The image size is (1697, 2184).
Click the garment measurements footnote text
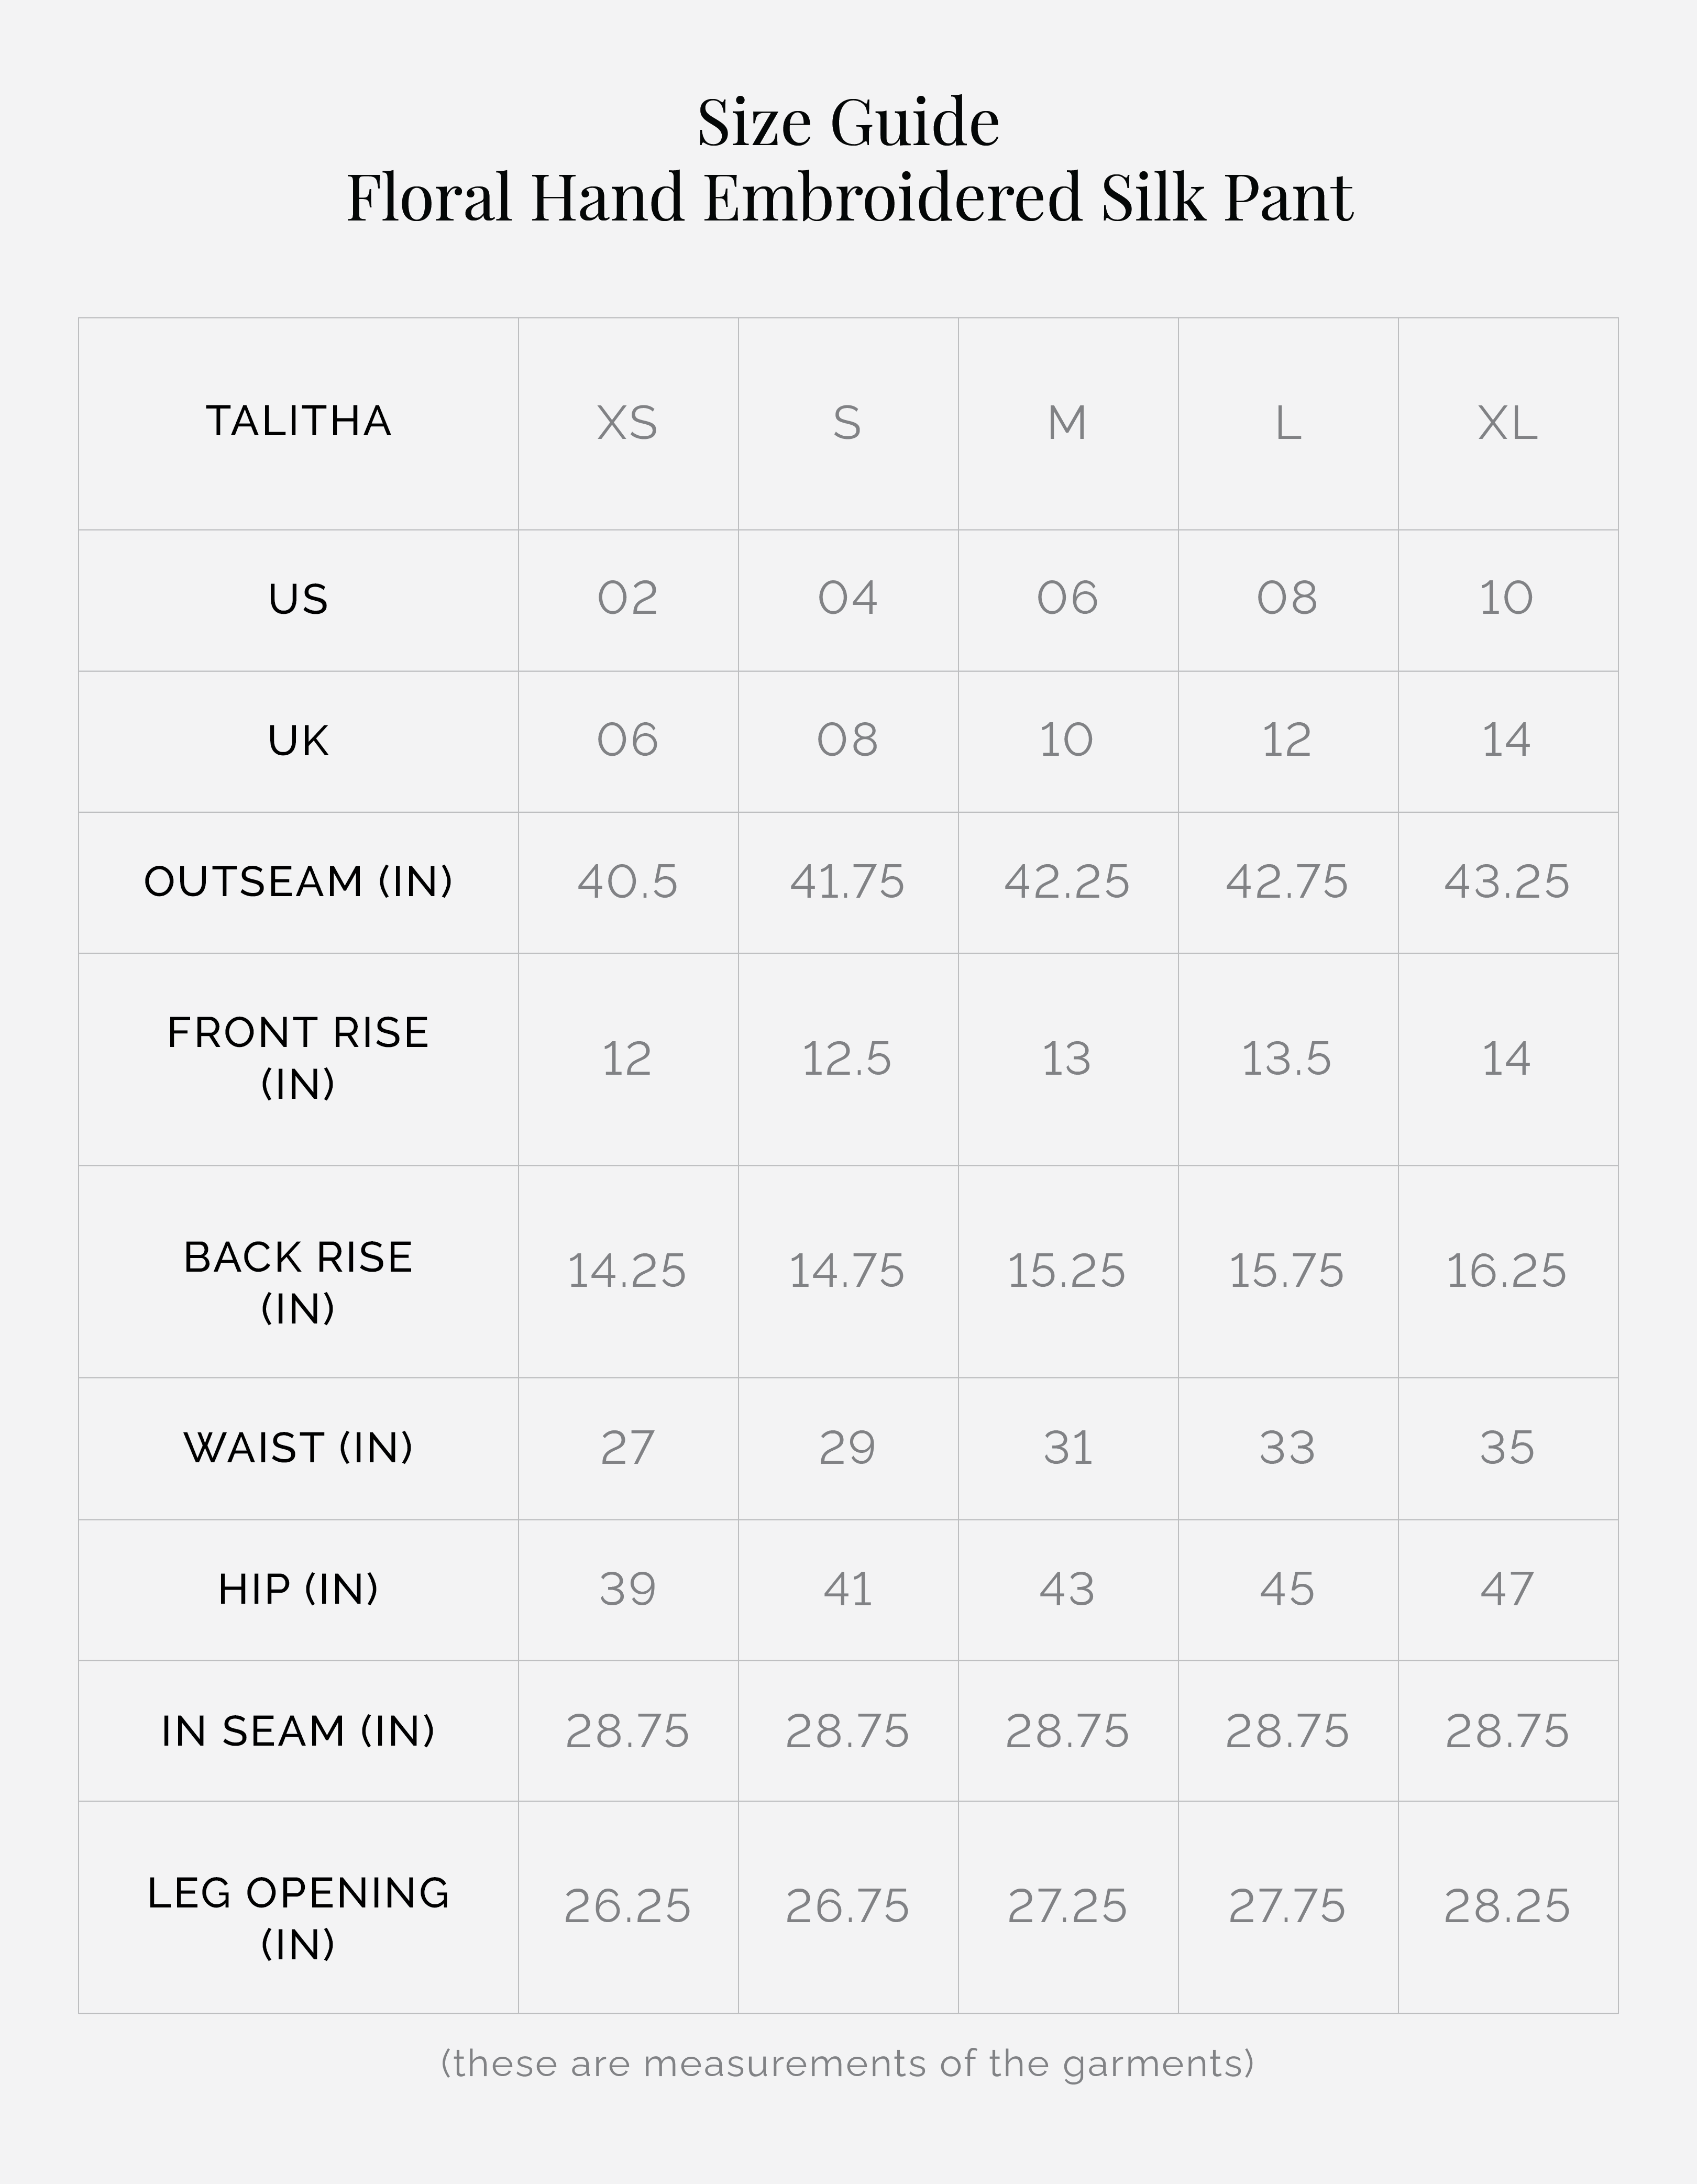847,2062
